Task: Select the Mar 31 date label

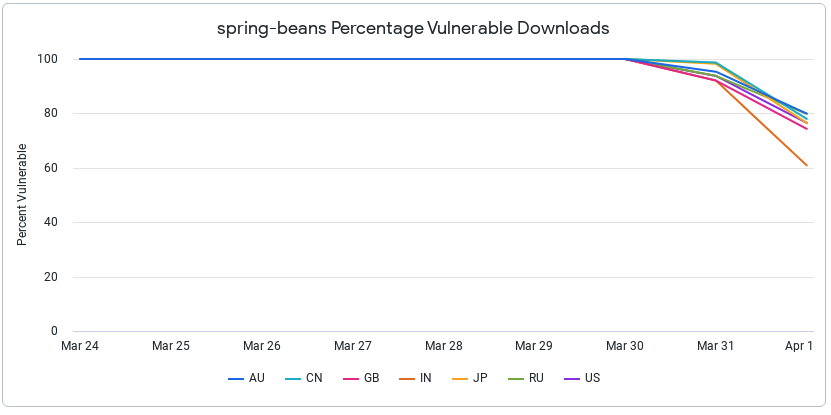Action: [715, 346]
